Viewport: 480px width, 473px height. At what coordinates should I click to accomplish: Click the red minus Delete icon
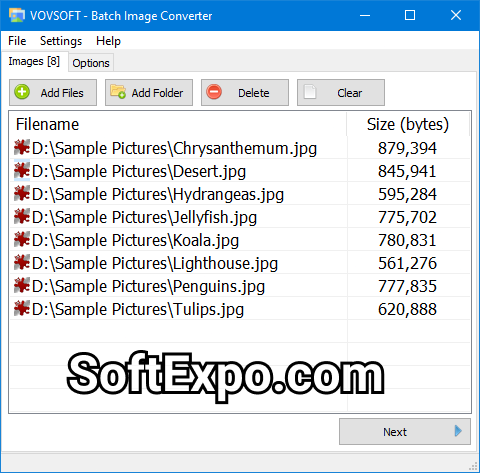tap(214, 92)
